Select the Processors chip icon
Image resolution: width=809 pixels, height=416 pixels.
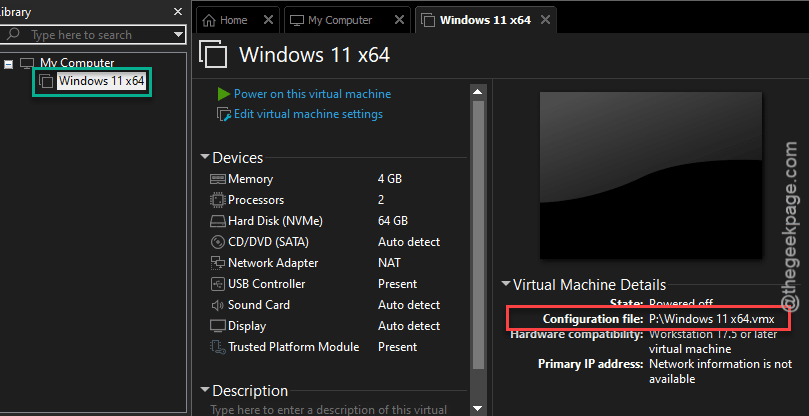(x=218, y=200)
